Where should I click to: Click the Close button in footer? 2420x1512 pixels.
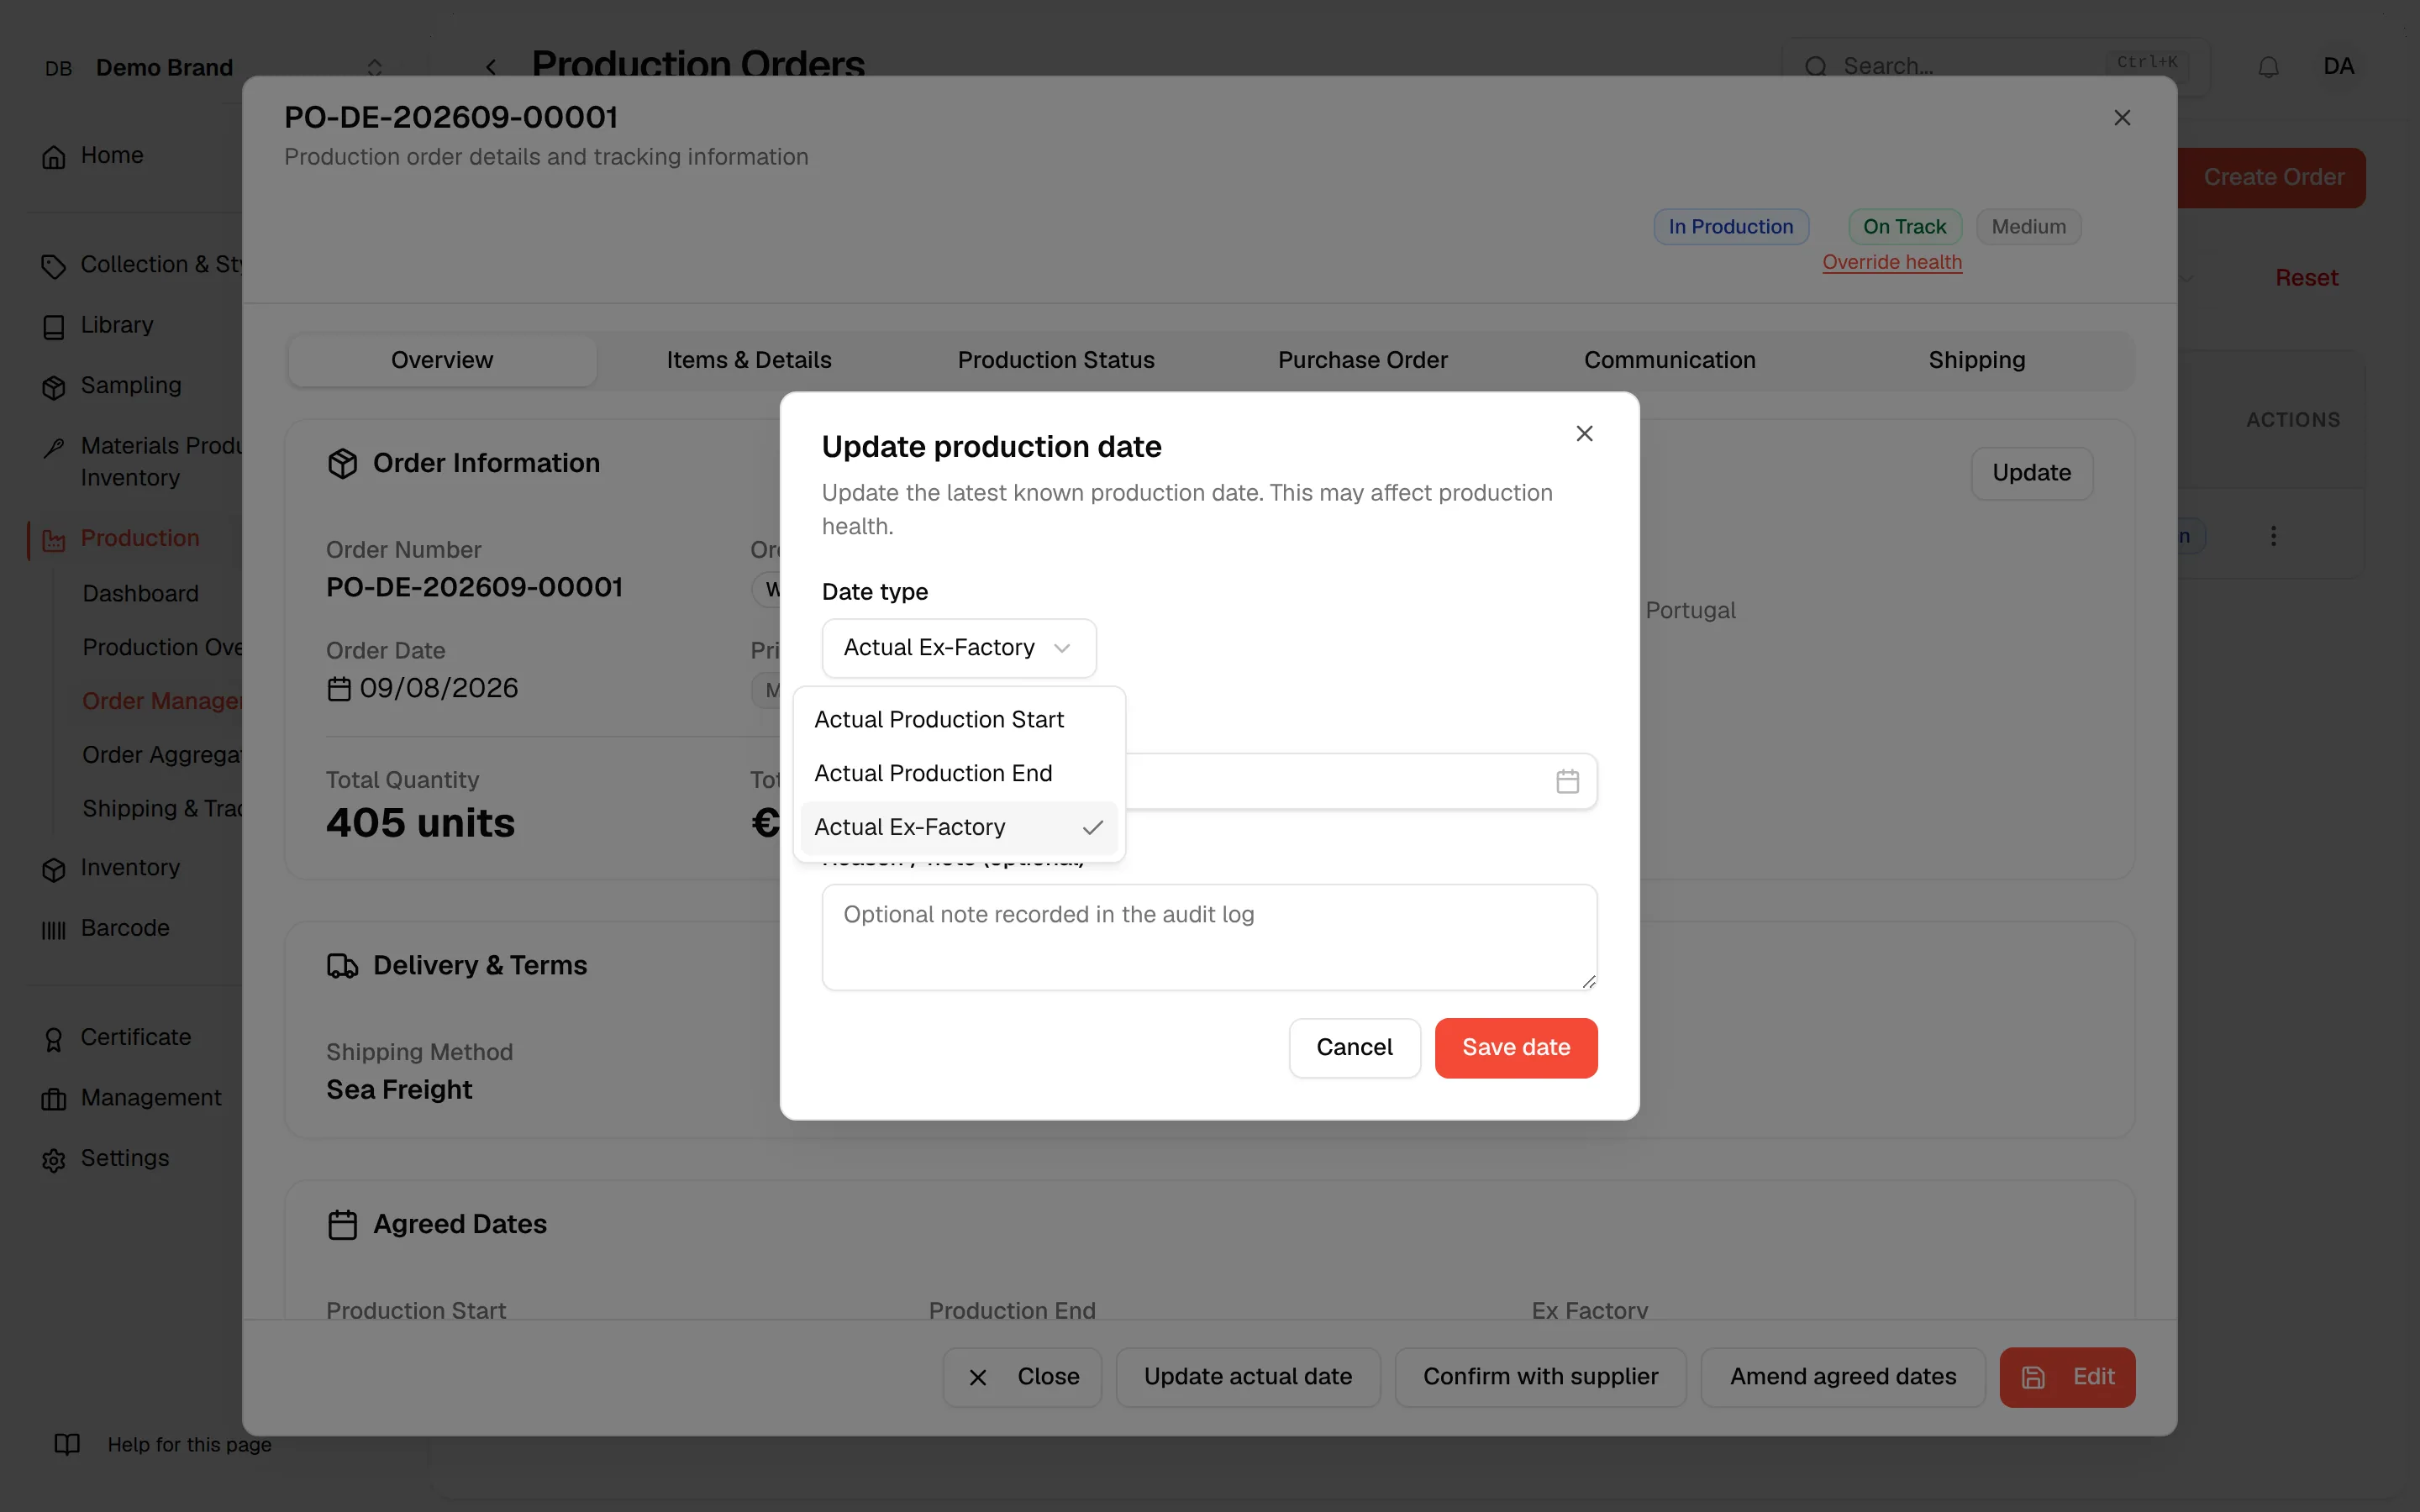(x=1022, y=1377)
